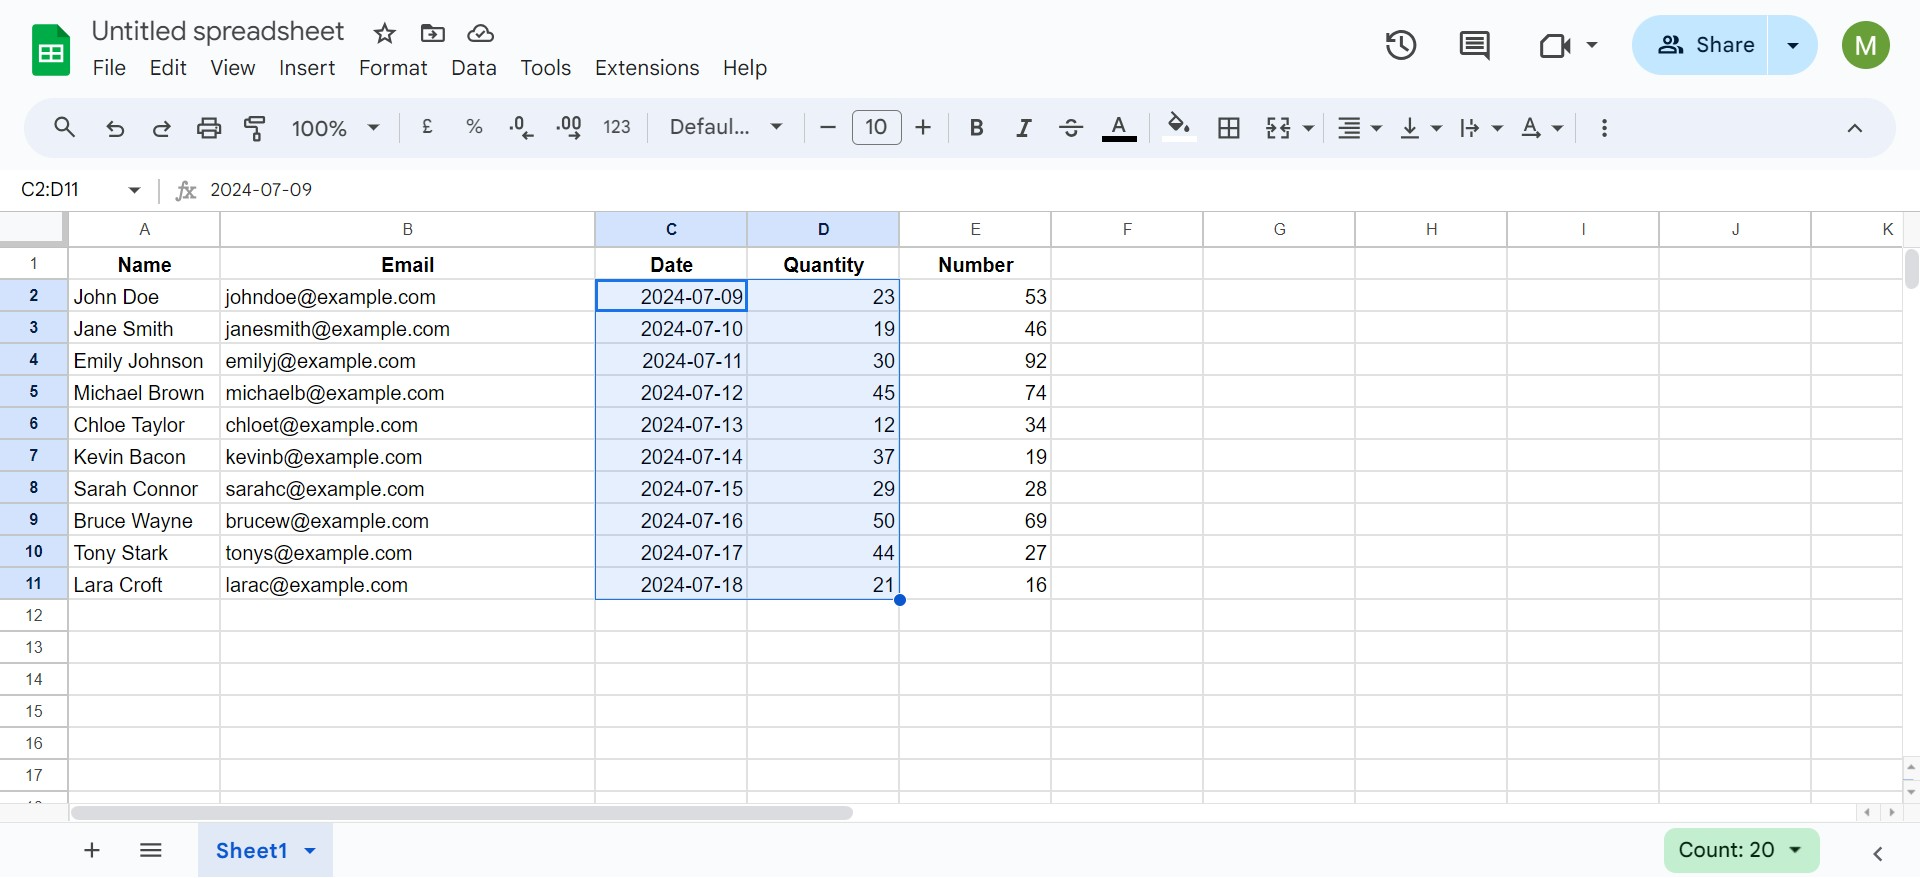1920x878 pixels.
Task: Open the borders tool
Action: point(1229,128)
